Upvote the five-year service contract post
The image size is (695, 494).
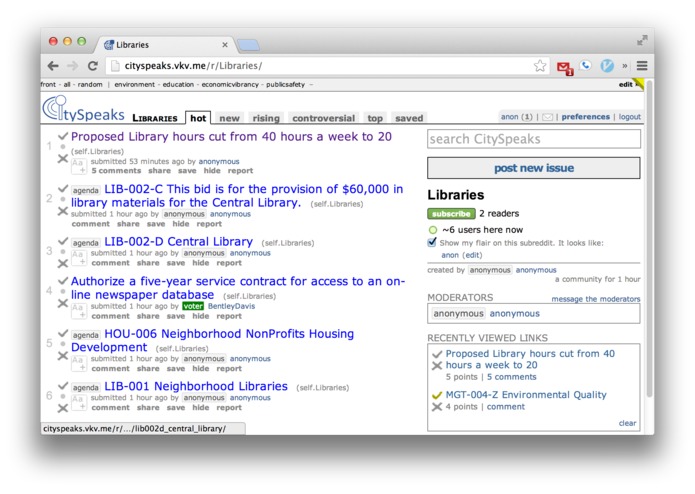point(63,280)
